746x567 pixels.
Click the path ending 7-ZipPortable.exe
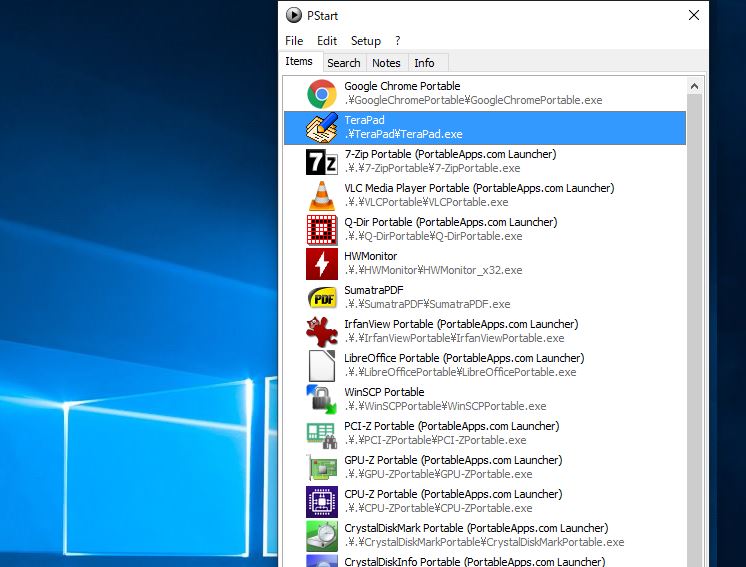click(x=432, y=168)
